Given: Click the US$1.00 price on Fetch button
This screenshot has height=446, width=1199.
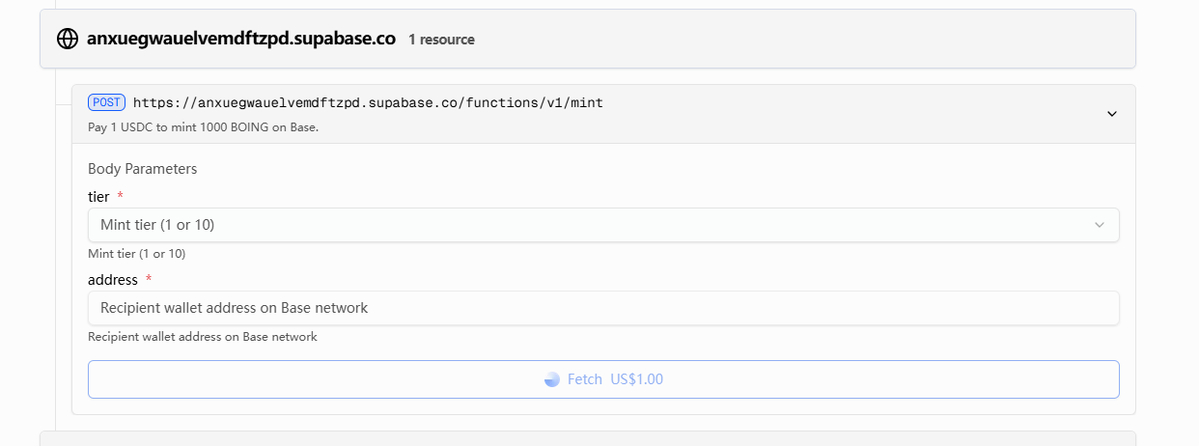Looking at the screenshot, I should point(637,380).
